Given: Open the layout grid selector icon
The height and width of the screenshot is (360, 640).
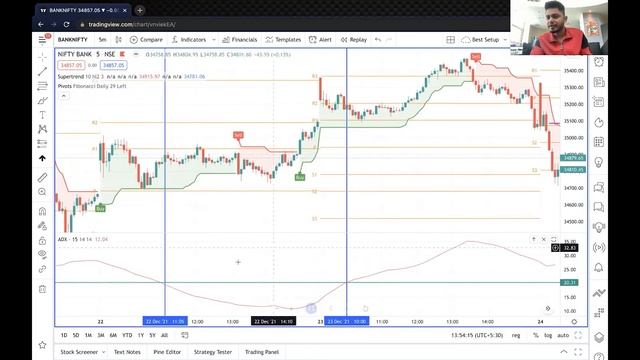Looking at the screenshot, I should [451, 40].
